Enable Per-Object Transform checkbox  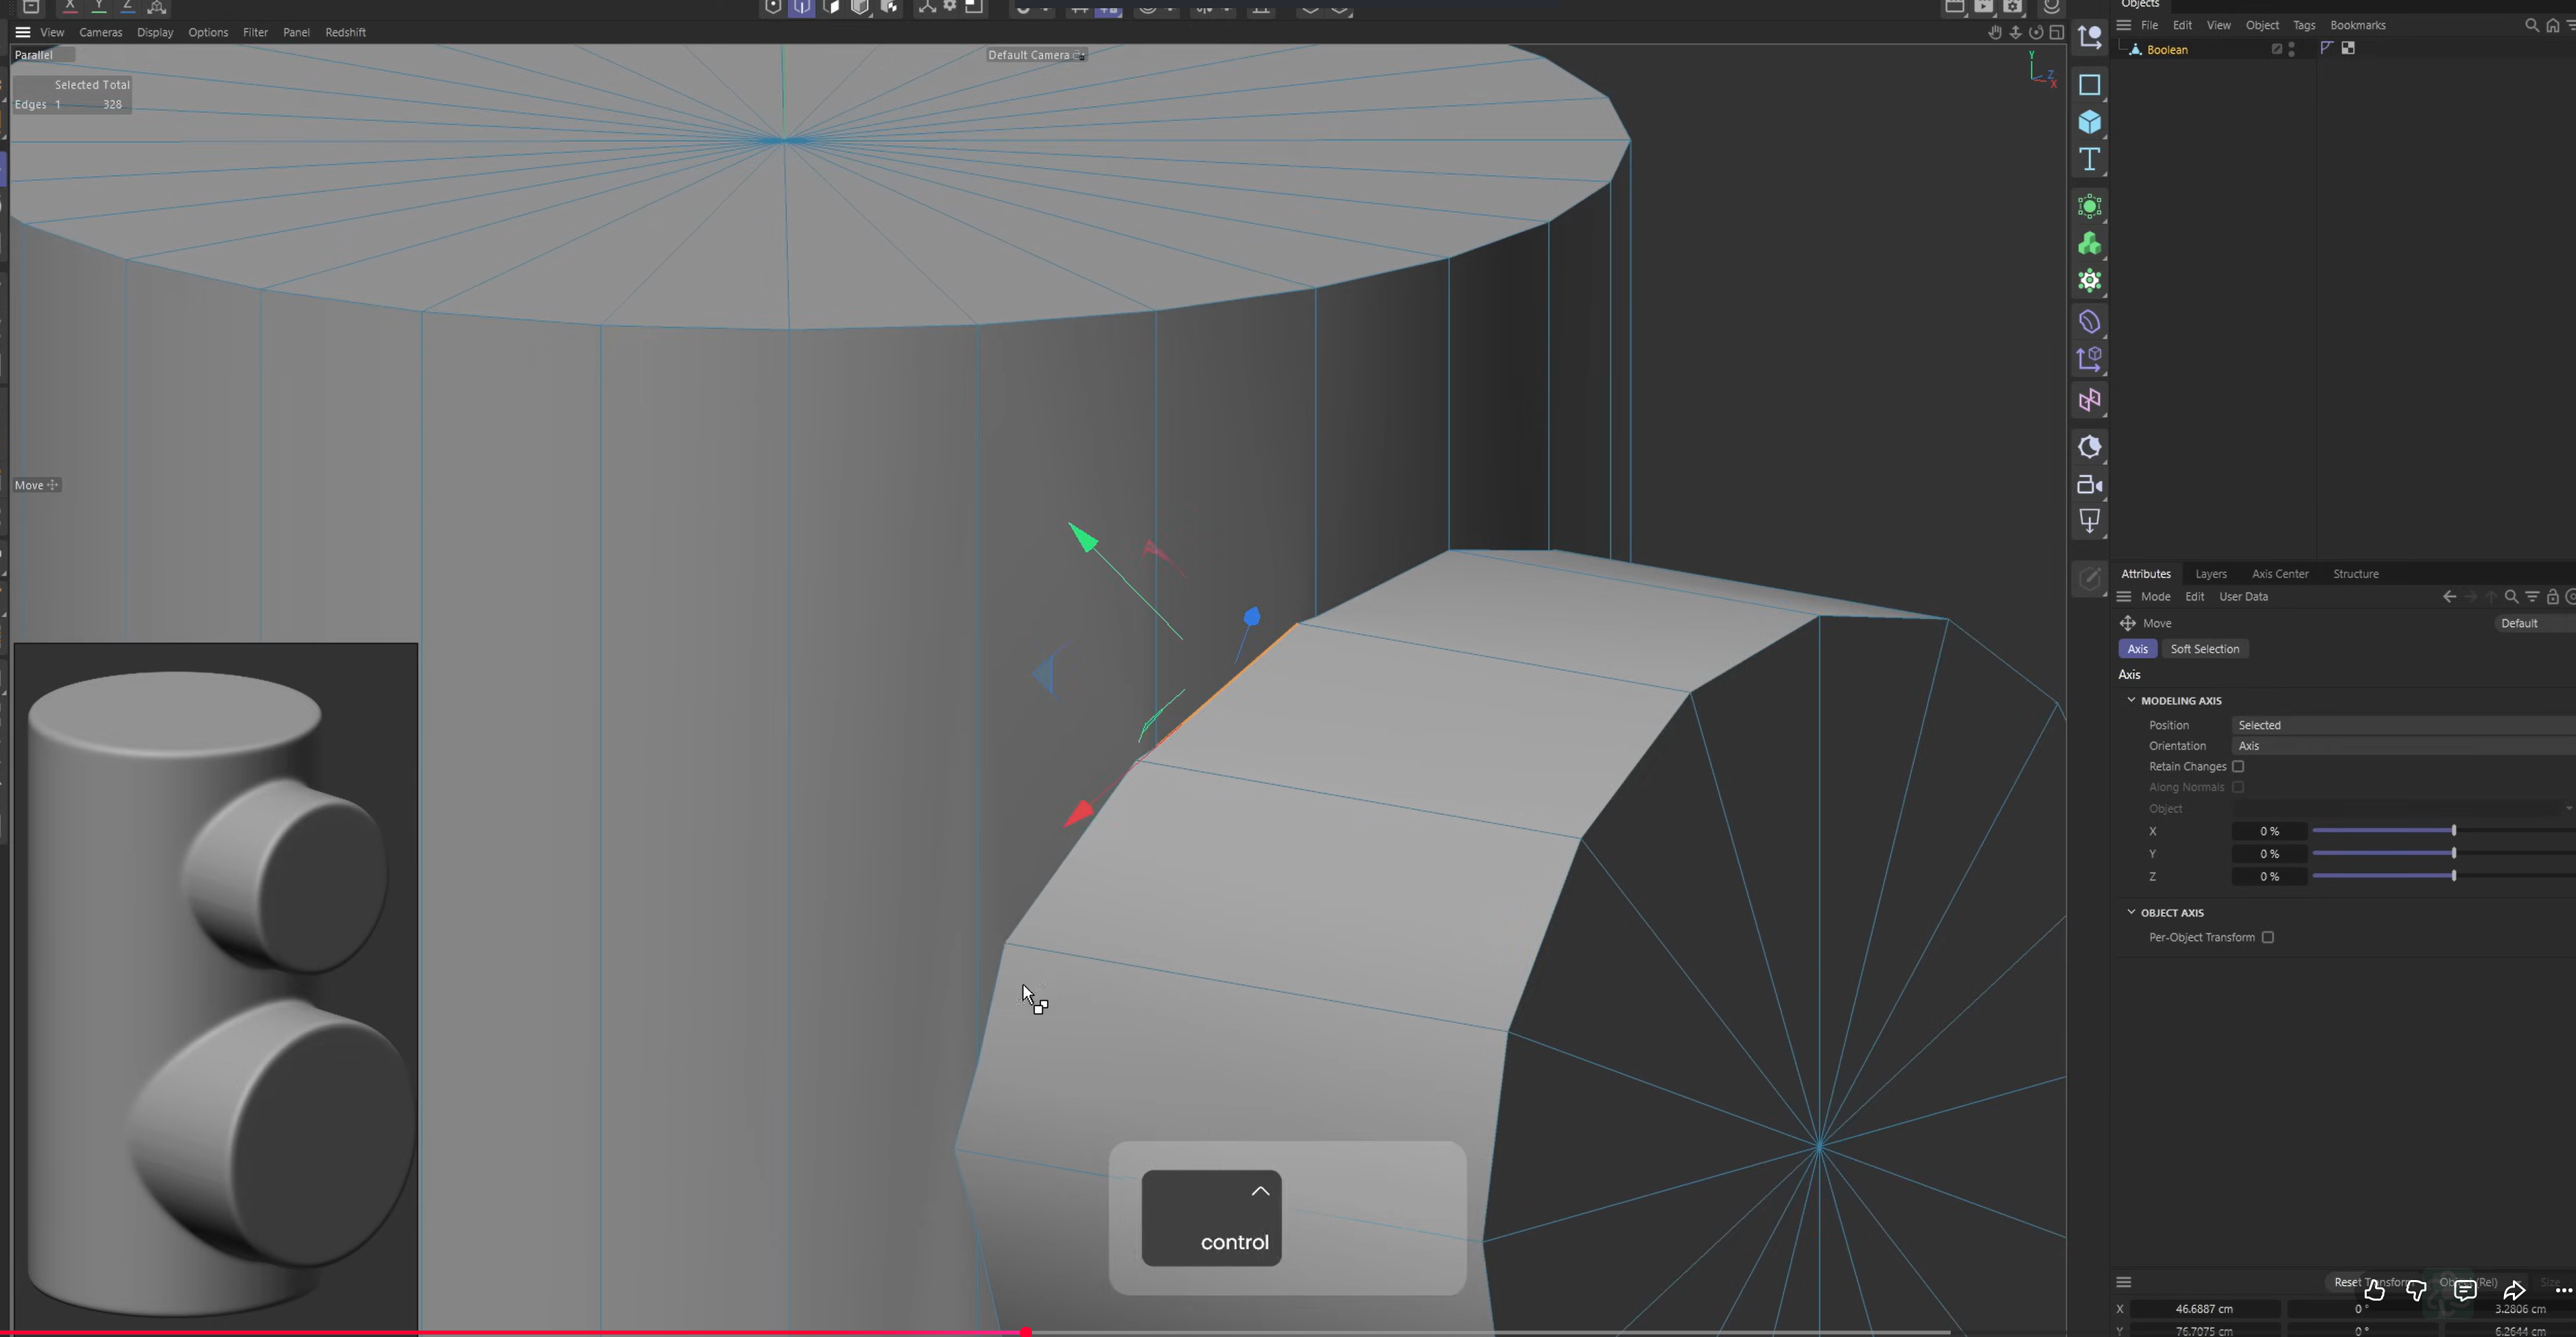point(2268,938)
